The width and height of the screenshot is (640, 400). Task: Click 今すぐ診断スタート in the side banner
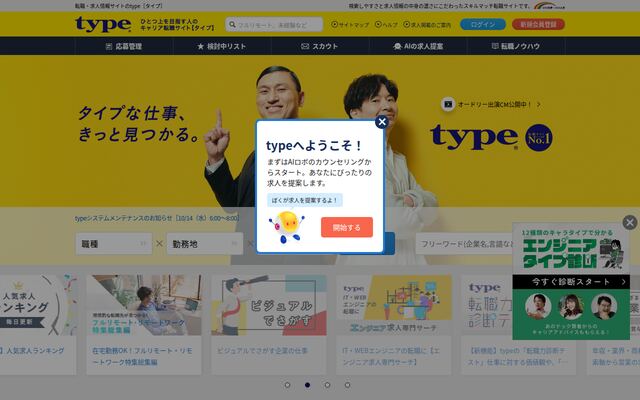tap(571, 282)
